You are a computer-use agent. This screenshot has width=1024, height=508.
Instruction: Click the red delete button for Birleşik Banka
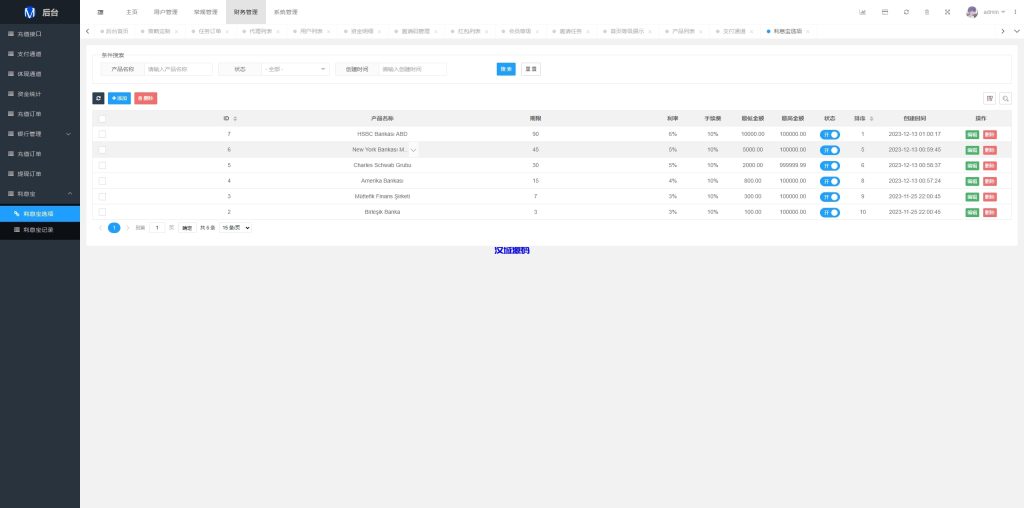989,212
